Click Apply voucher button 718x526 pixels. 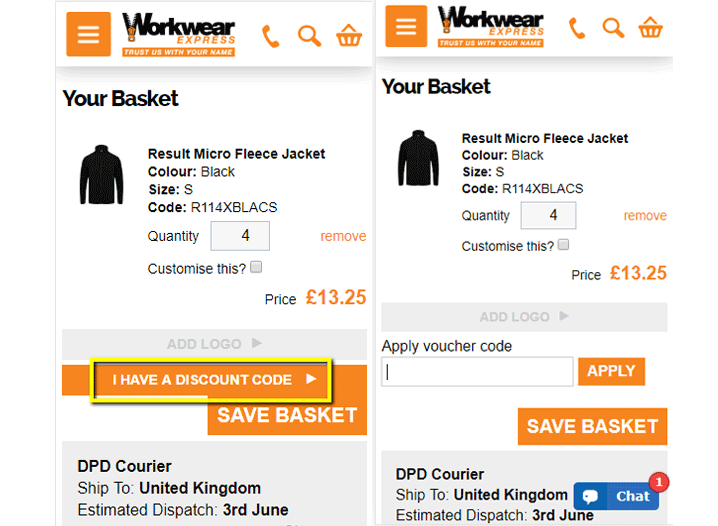[x=611, y=371]
